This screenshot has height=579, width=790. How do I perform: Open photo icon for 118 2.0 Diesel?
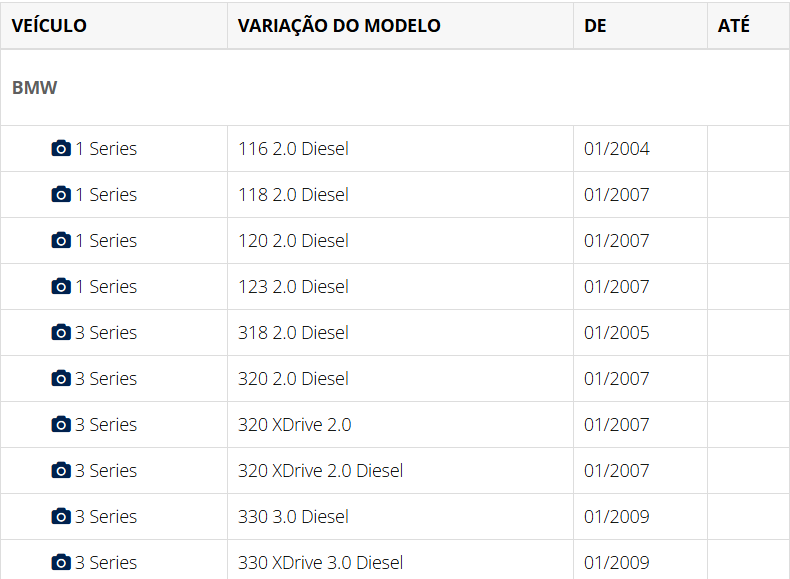coord(61,195)
